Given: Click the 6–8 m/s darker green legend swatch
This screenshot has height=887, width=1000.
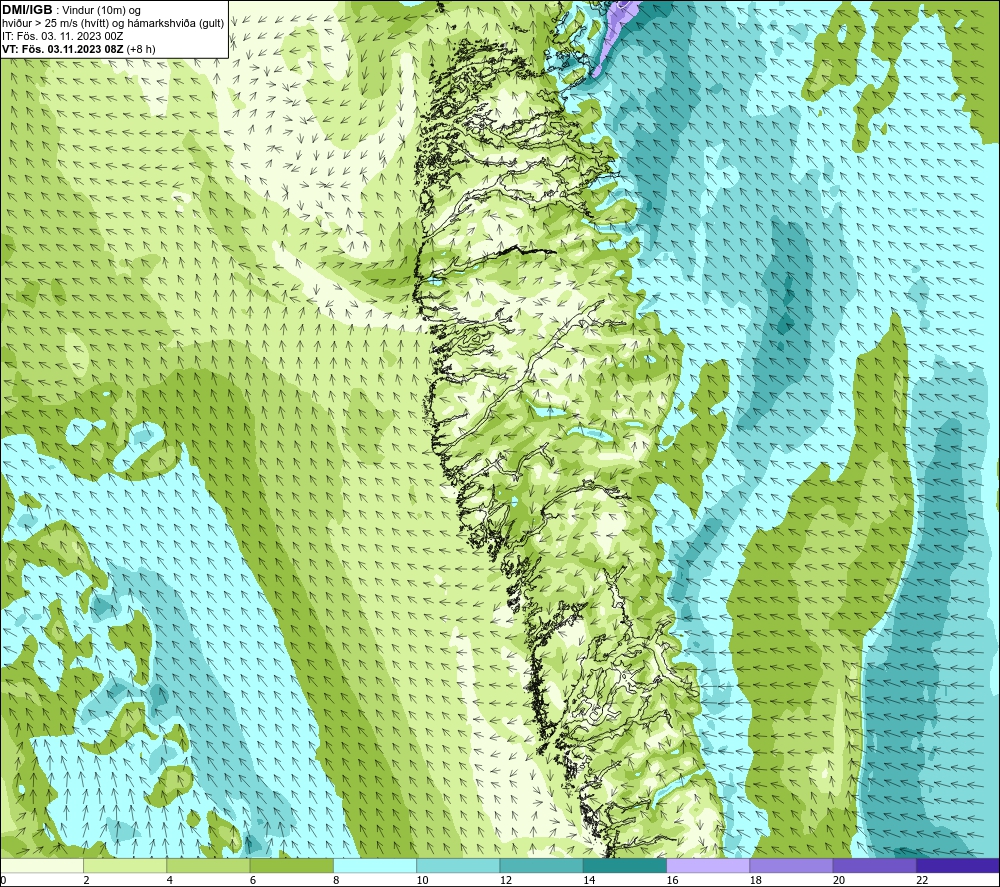Looking at the screenshot, I should (291, 865).
